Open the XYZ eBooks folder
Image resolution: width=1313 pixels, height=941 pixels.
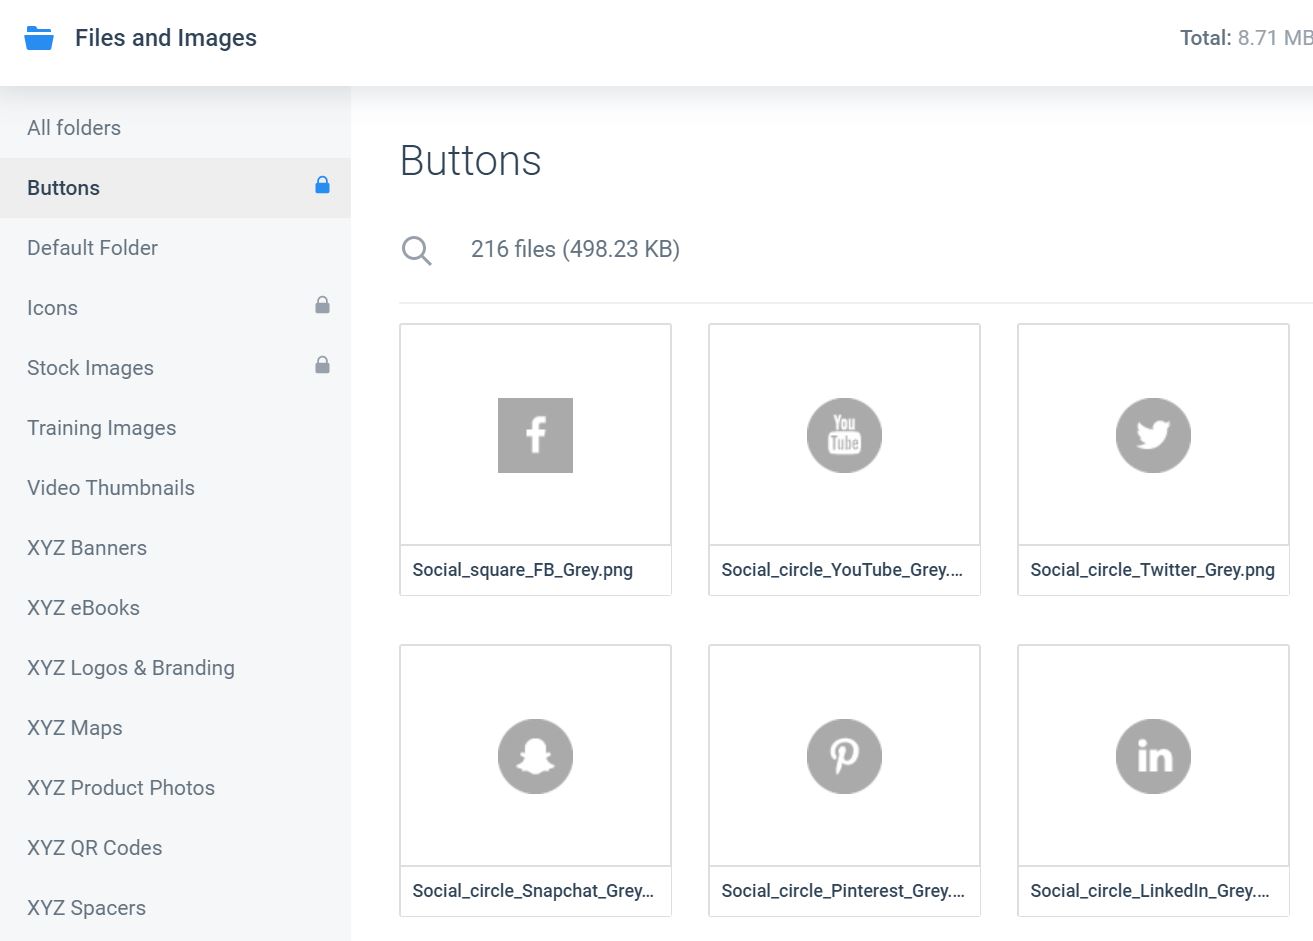[x=175, y=608]
